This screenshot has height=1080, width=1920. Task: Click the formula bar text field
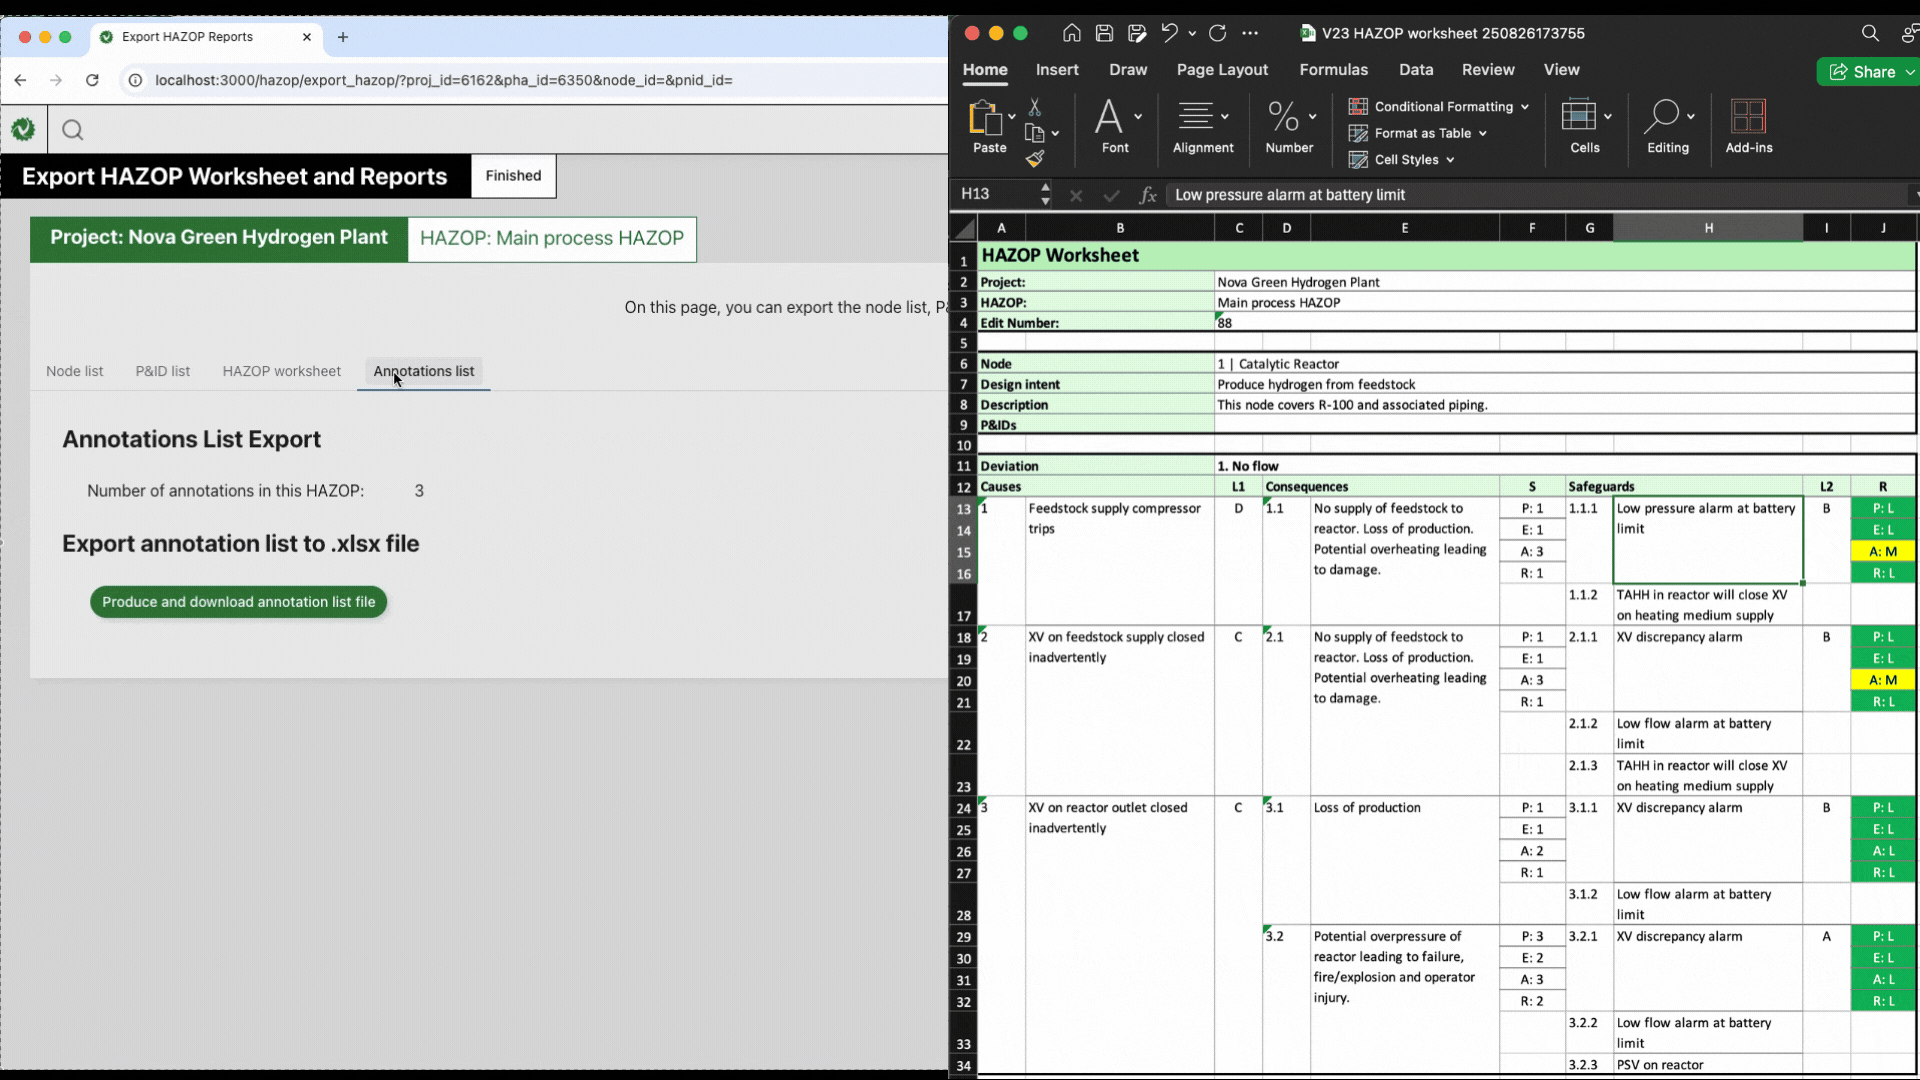coord(1535,195)
